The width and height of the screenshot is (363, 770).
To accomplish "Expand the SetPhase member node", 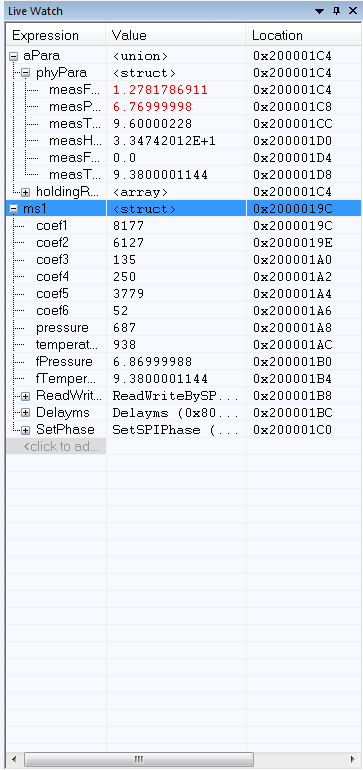I will click(x=26, y=430).
